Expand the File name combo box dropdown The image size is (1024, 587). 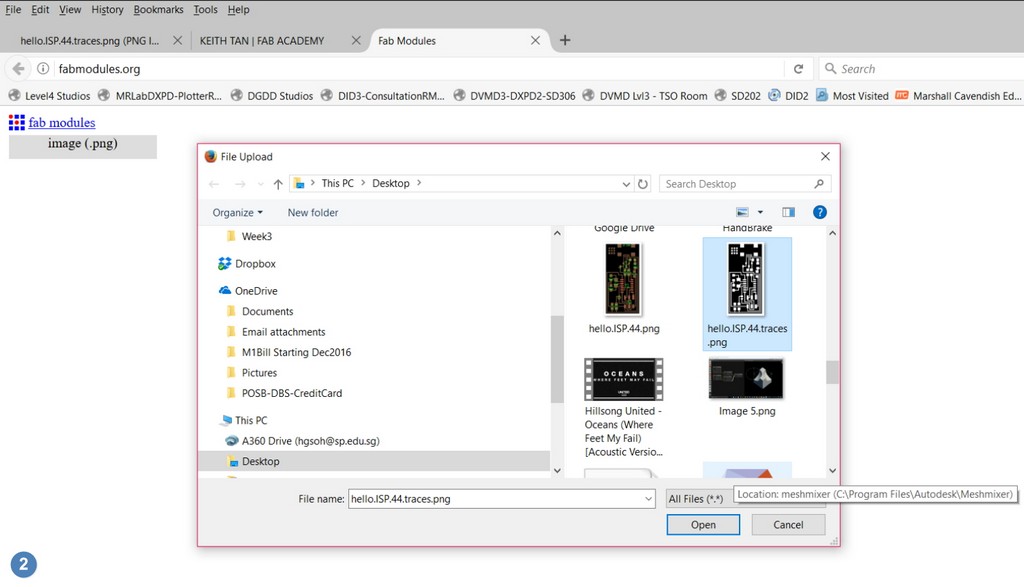pos(648,499)
